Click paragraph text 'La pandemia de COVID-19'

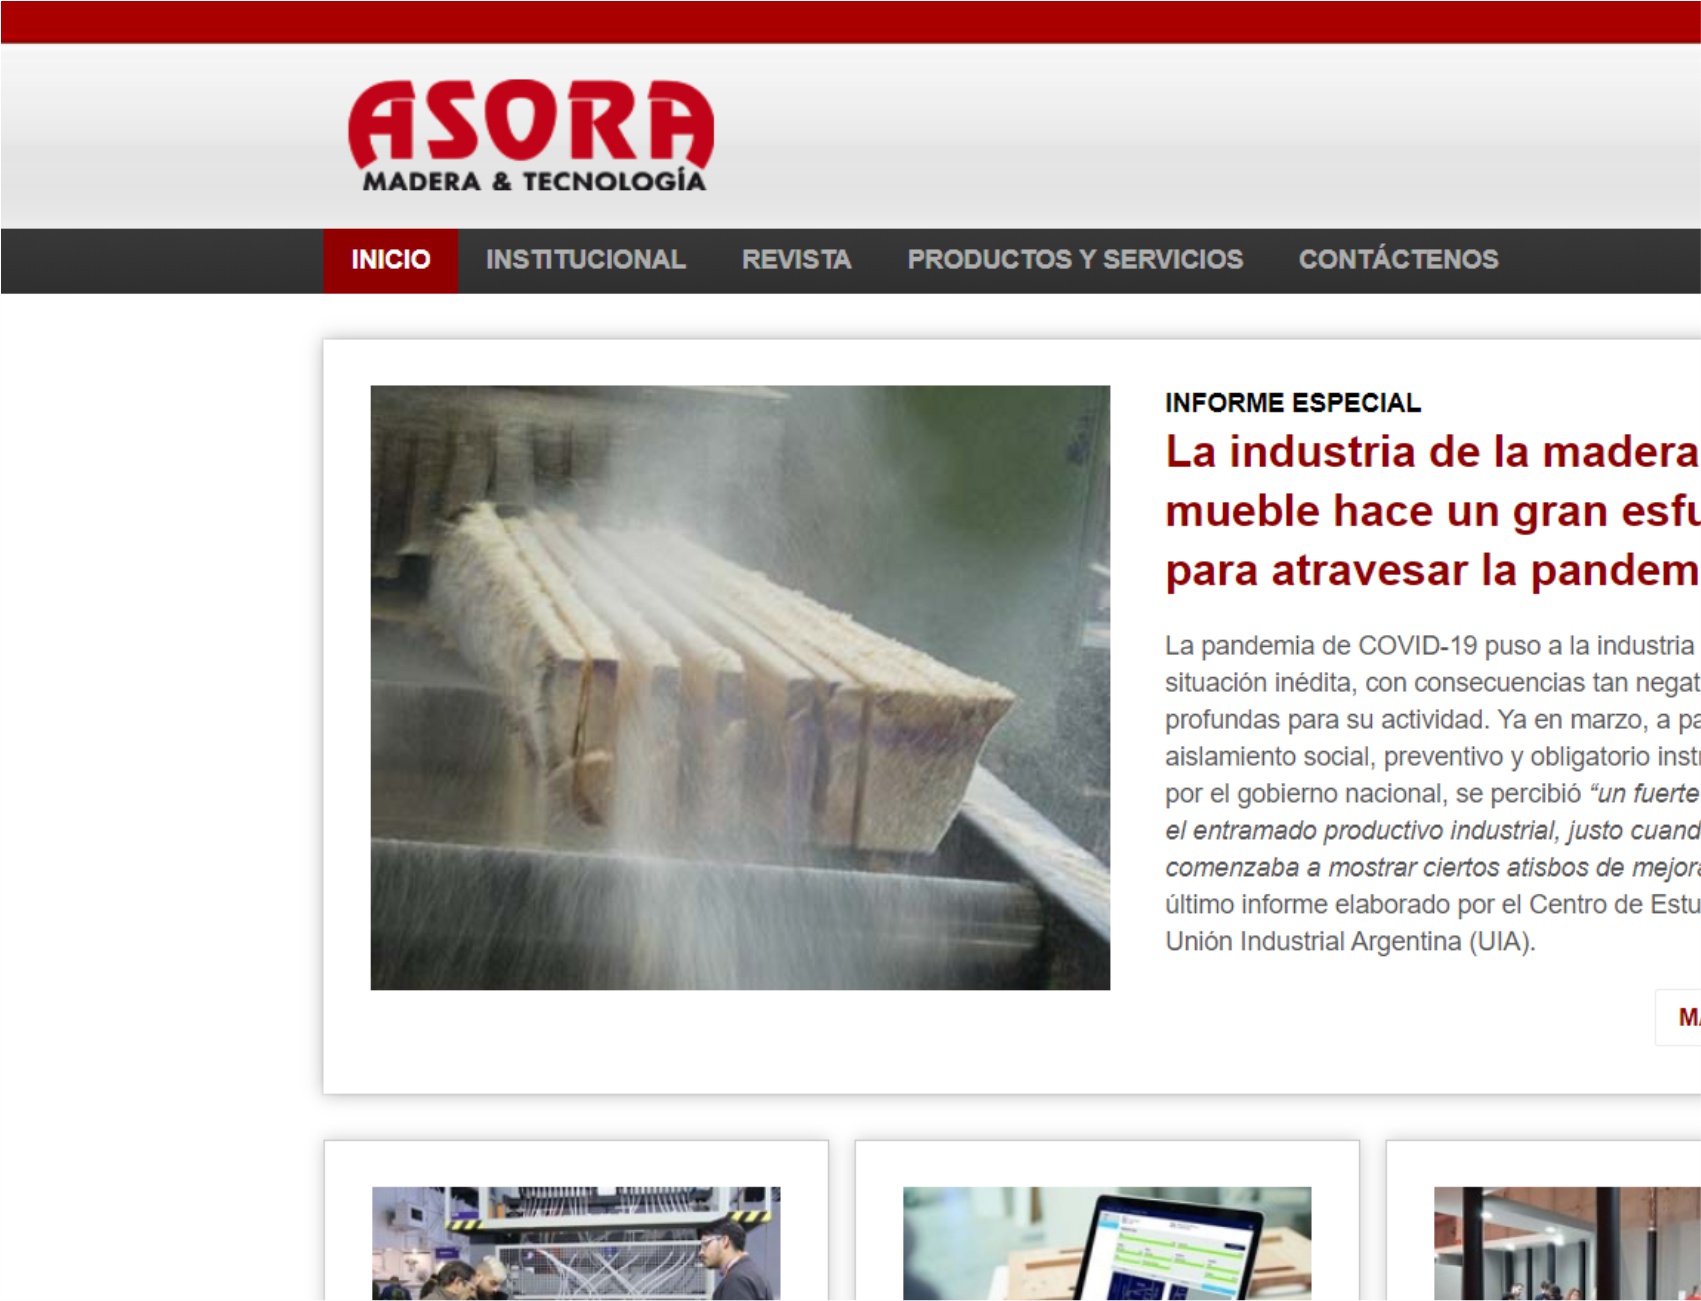1321,646
